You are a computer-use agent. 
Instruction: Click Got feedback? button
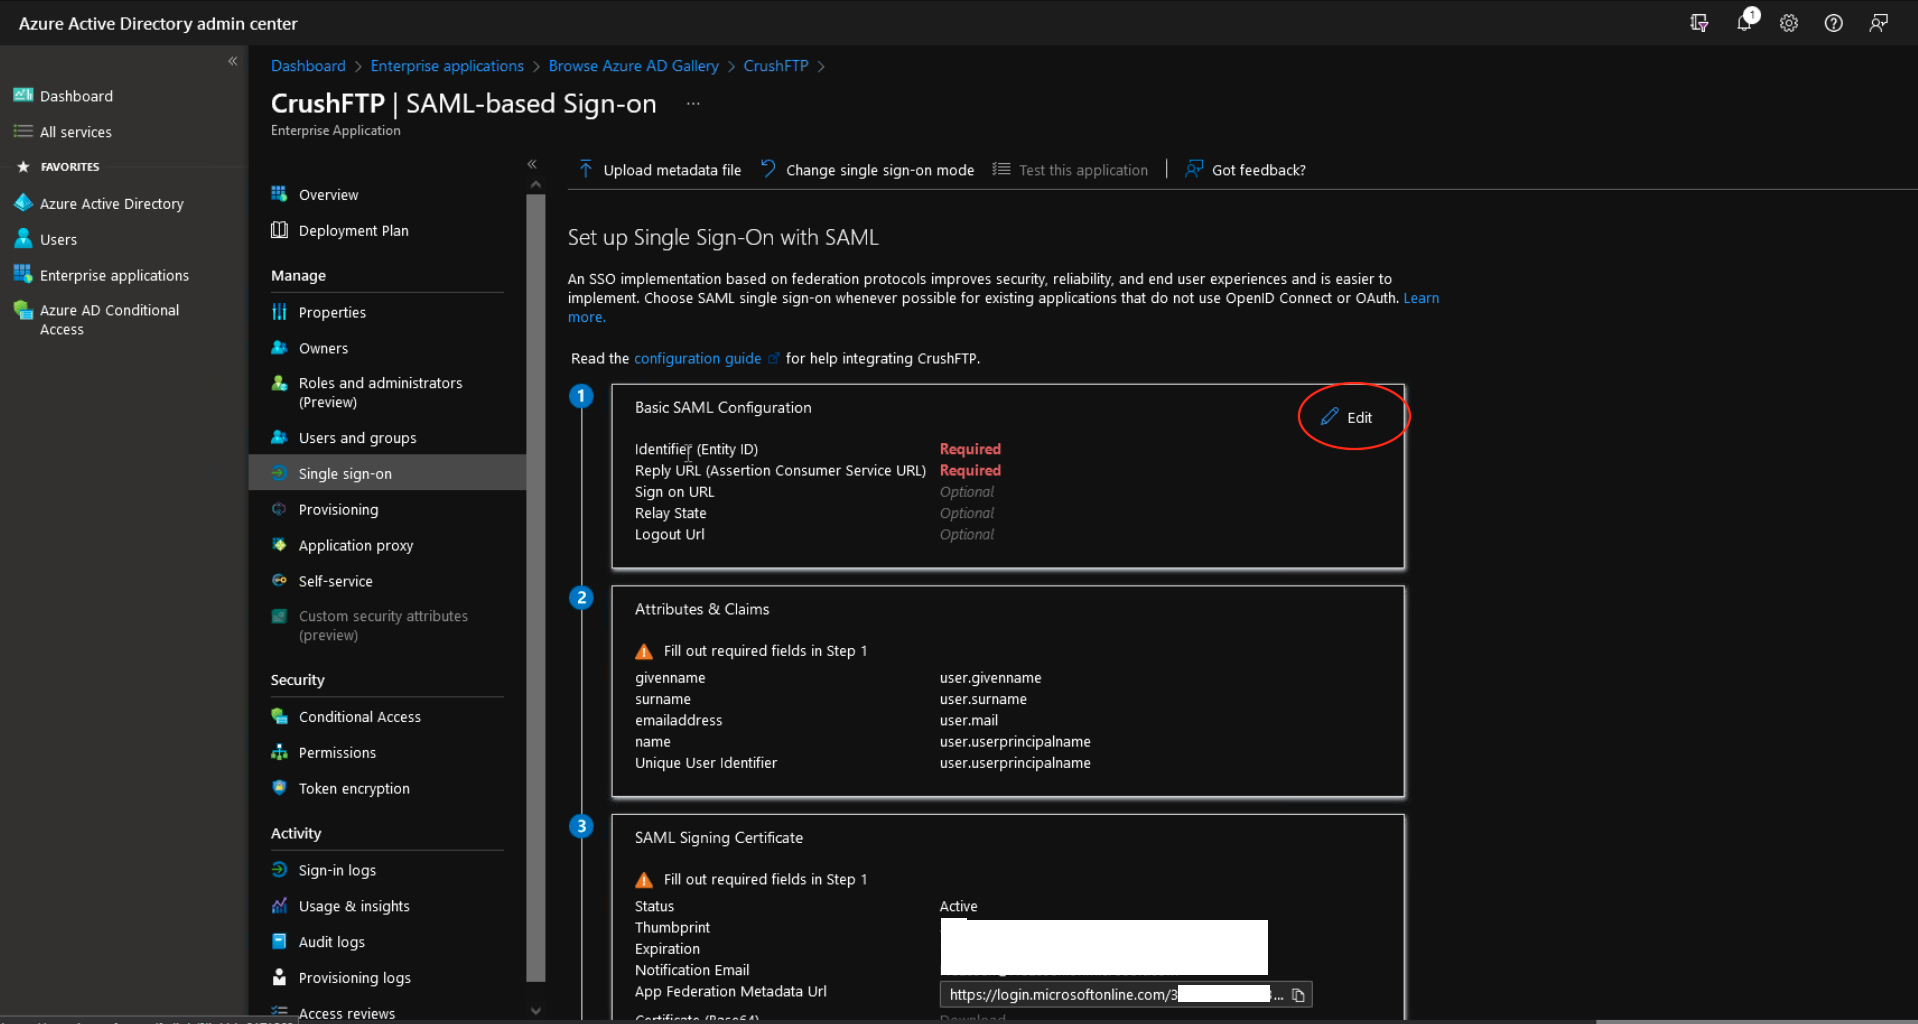[x=1245, y=170]
